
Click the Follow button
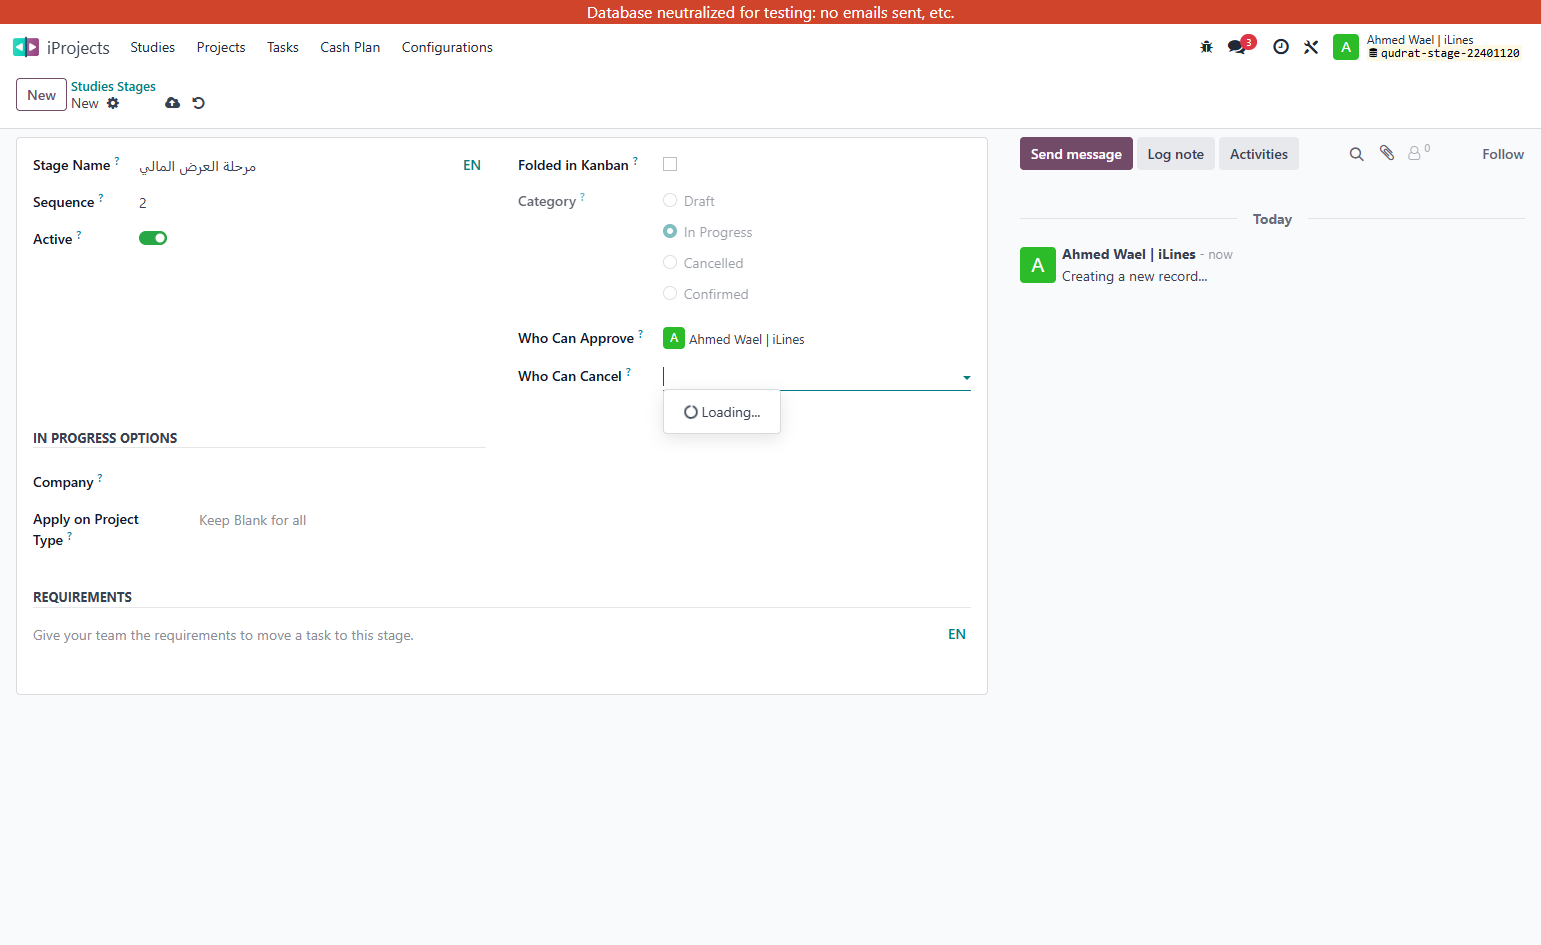[x=1503, y=154]
